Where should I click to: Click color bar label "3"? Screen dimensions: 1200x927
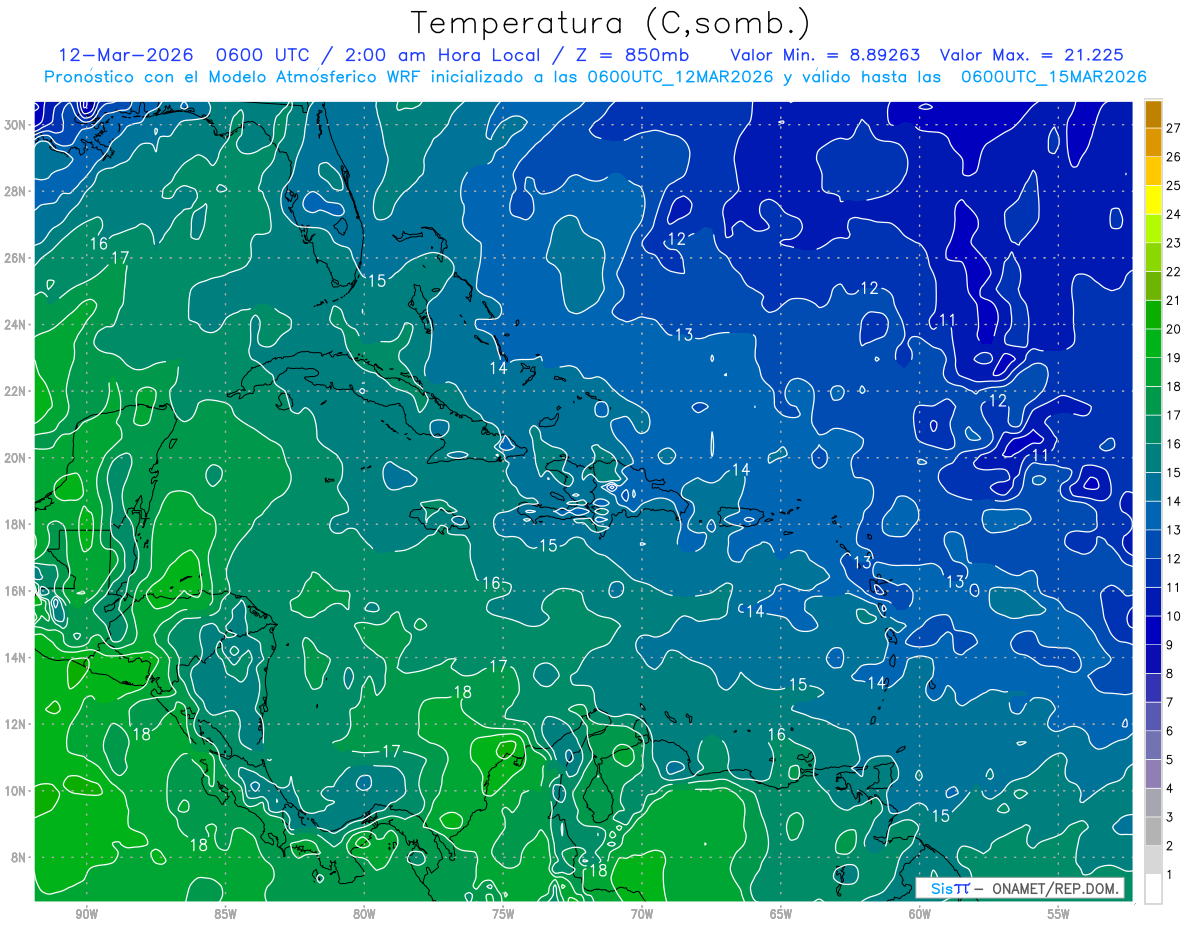pos(1170,818)
